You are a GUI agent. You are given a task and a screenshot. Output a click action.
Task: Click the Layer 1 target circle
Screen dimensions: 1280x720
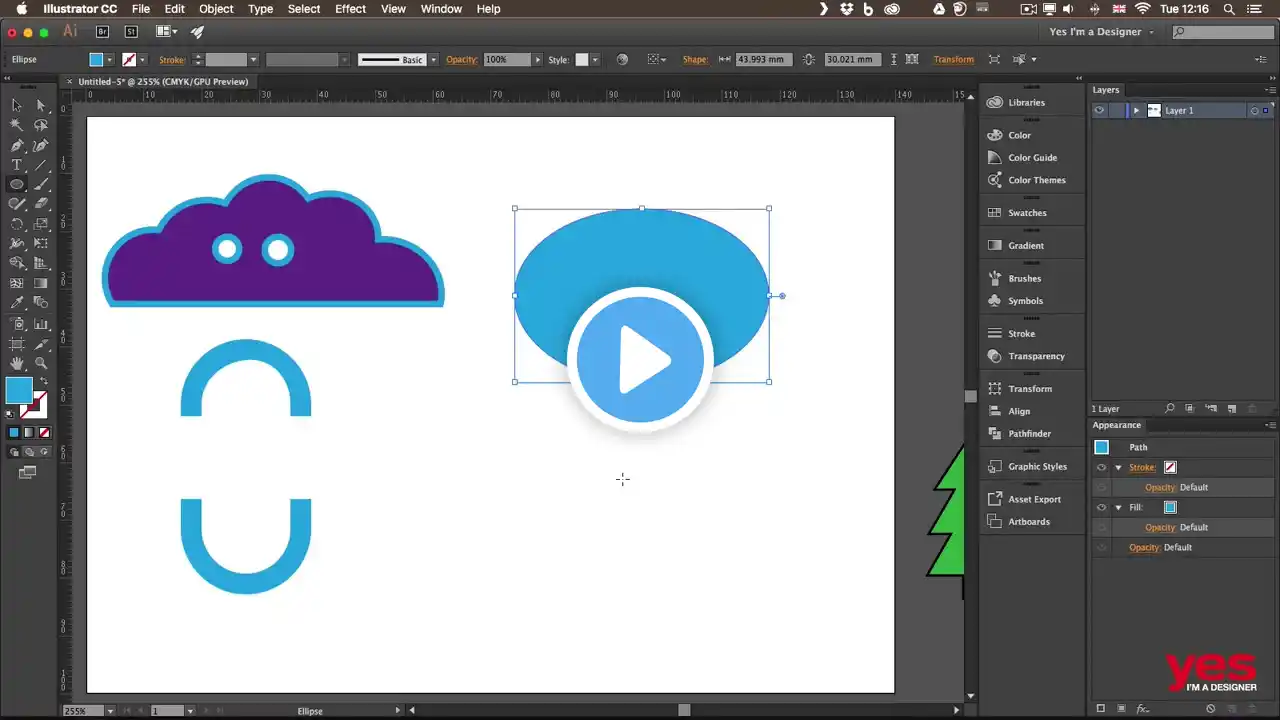tap(1255, 111)
